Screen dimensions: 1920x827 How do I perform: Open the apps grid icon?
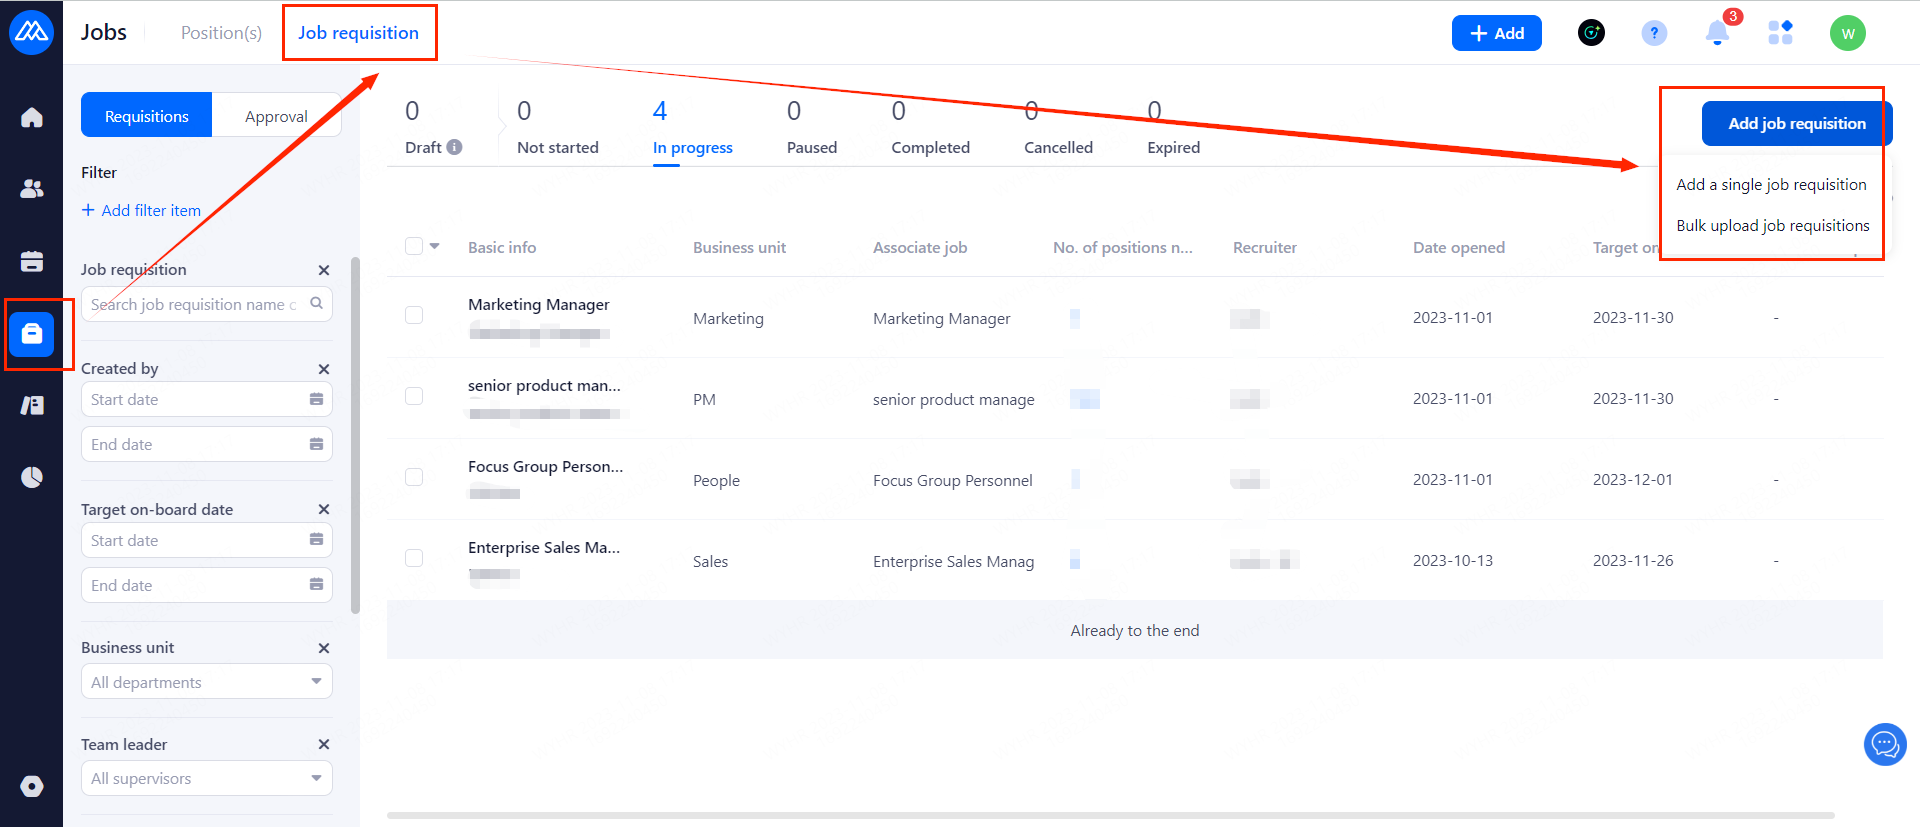pyautogui.click(x=1780, y=33)
